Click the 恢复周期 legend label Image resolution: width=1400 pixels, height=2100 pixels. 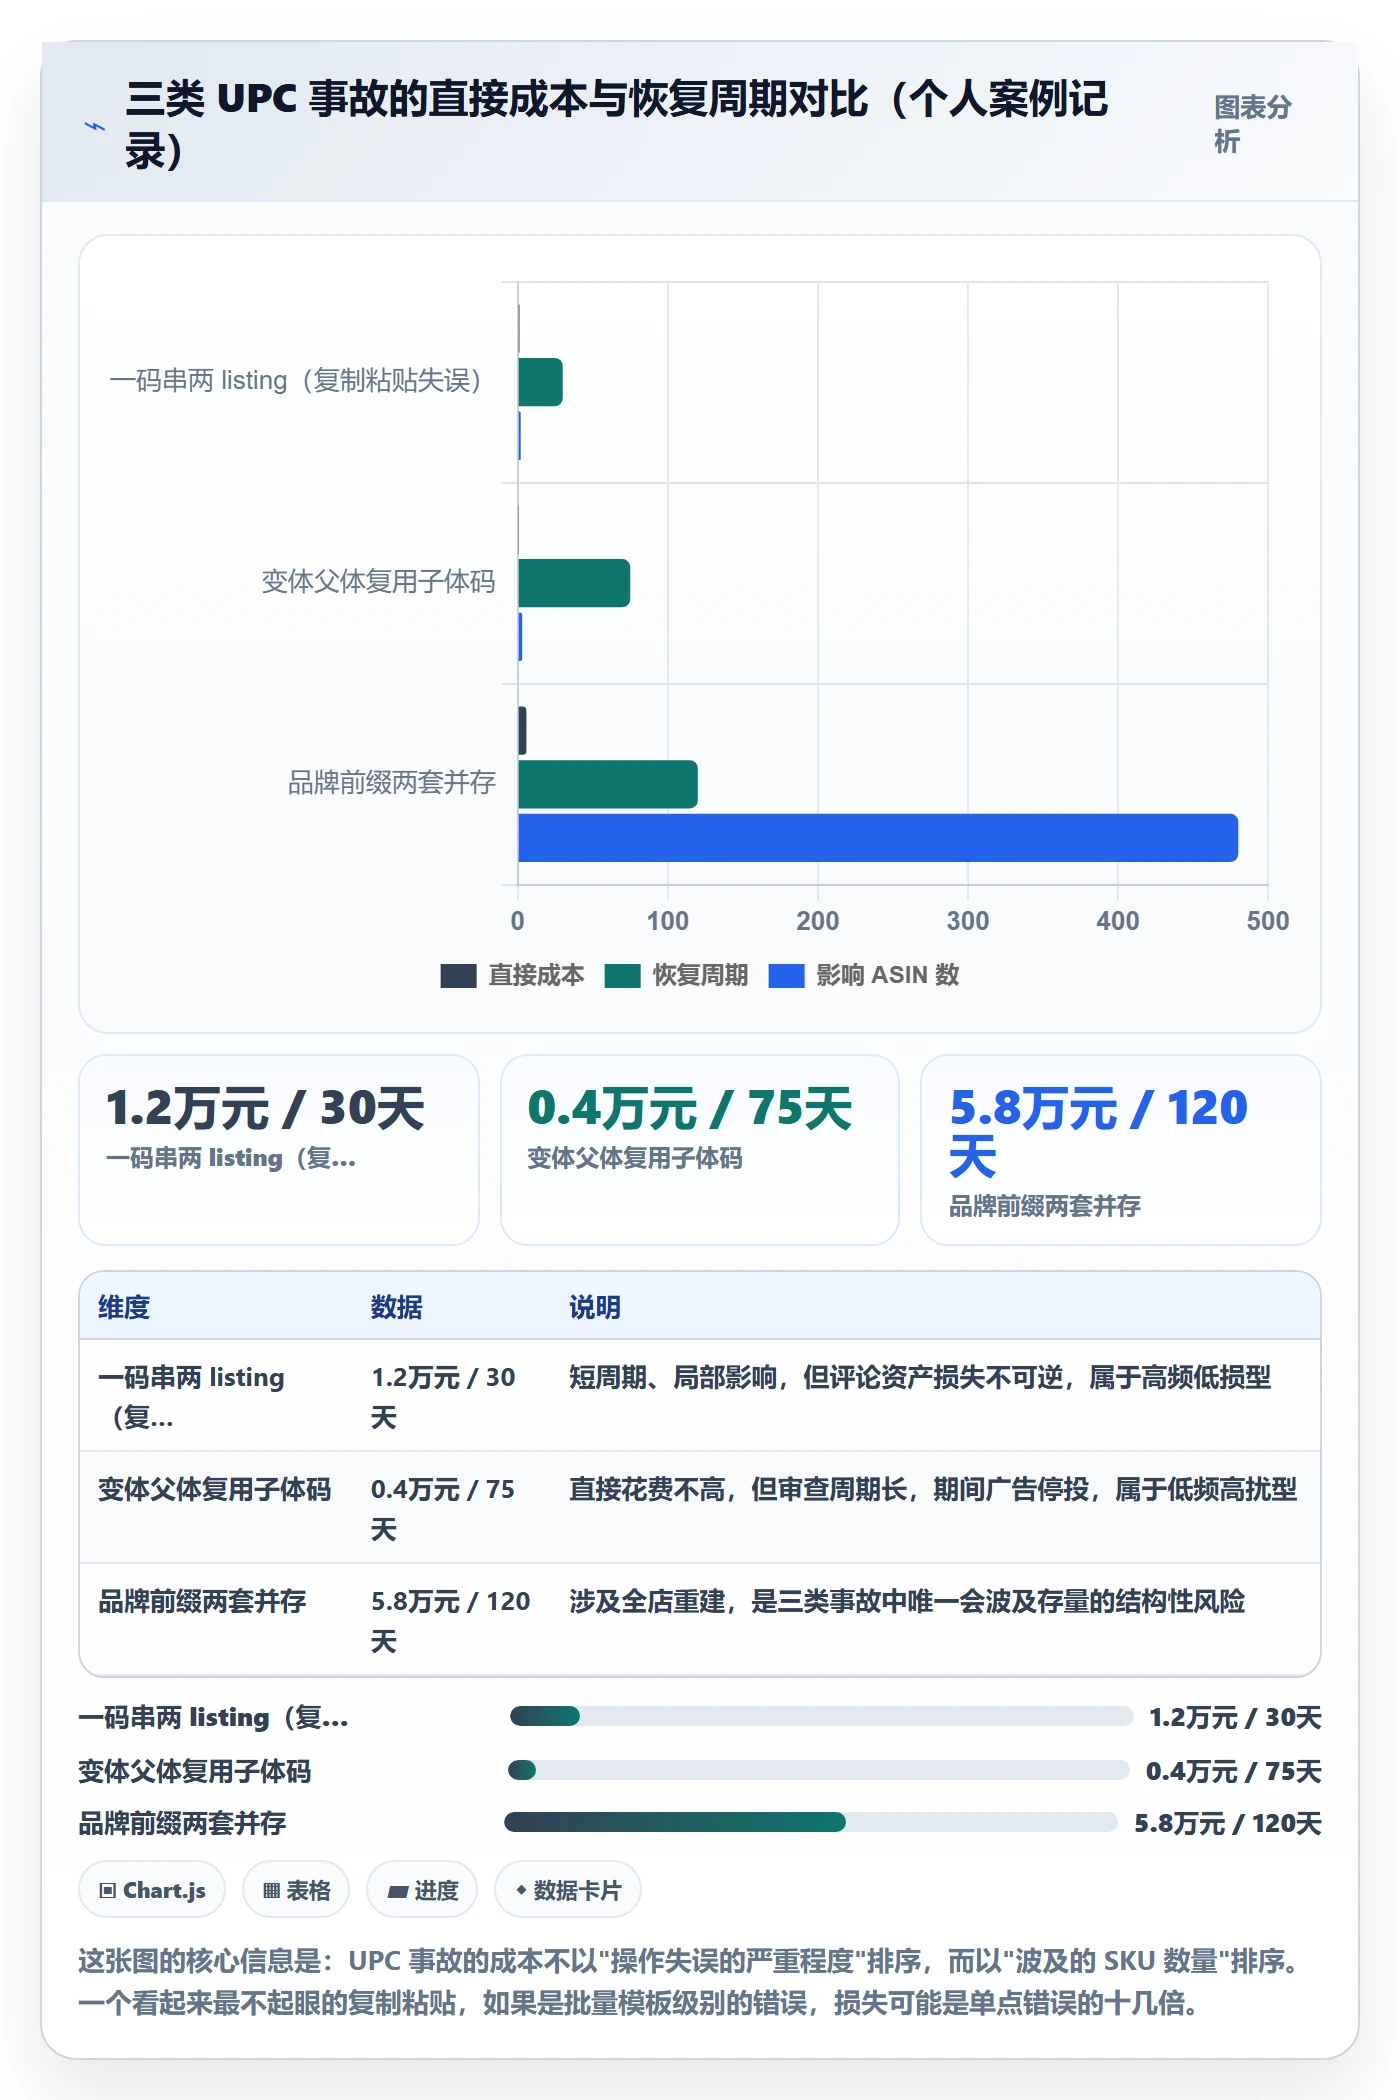click(700, 975)
